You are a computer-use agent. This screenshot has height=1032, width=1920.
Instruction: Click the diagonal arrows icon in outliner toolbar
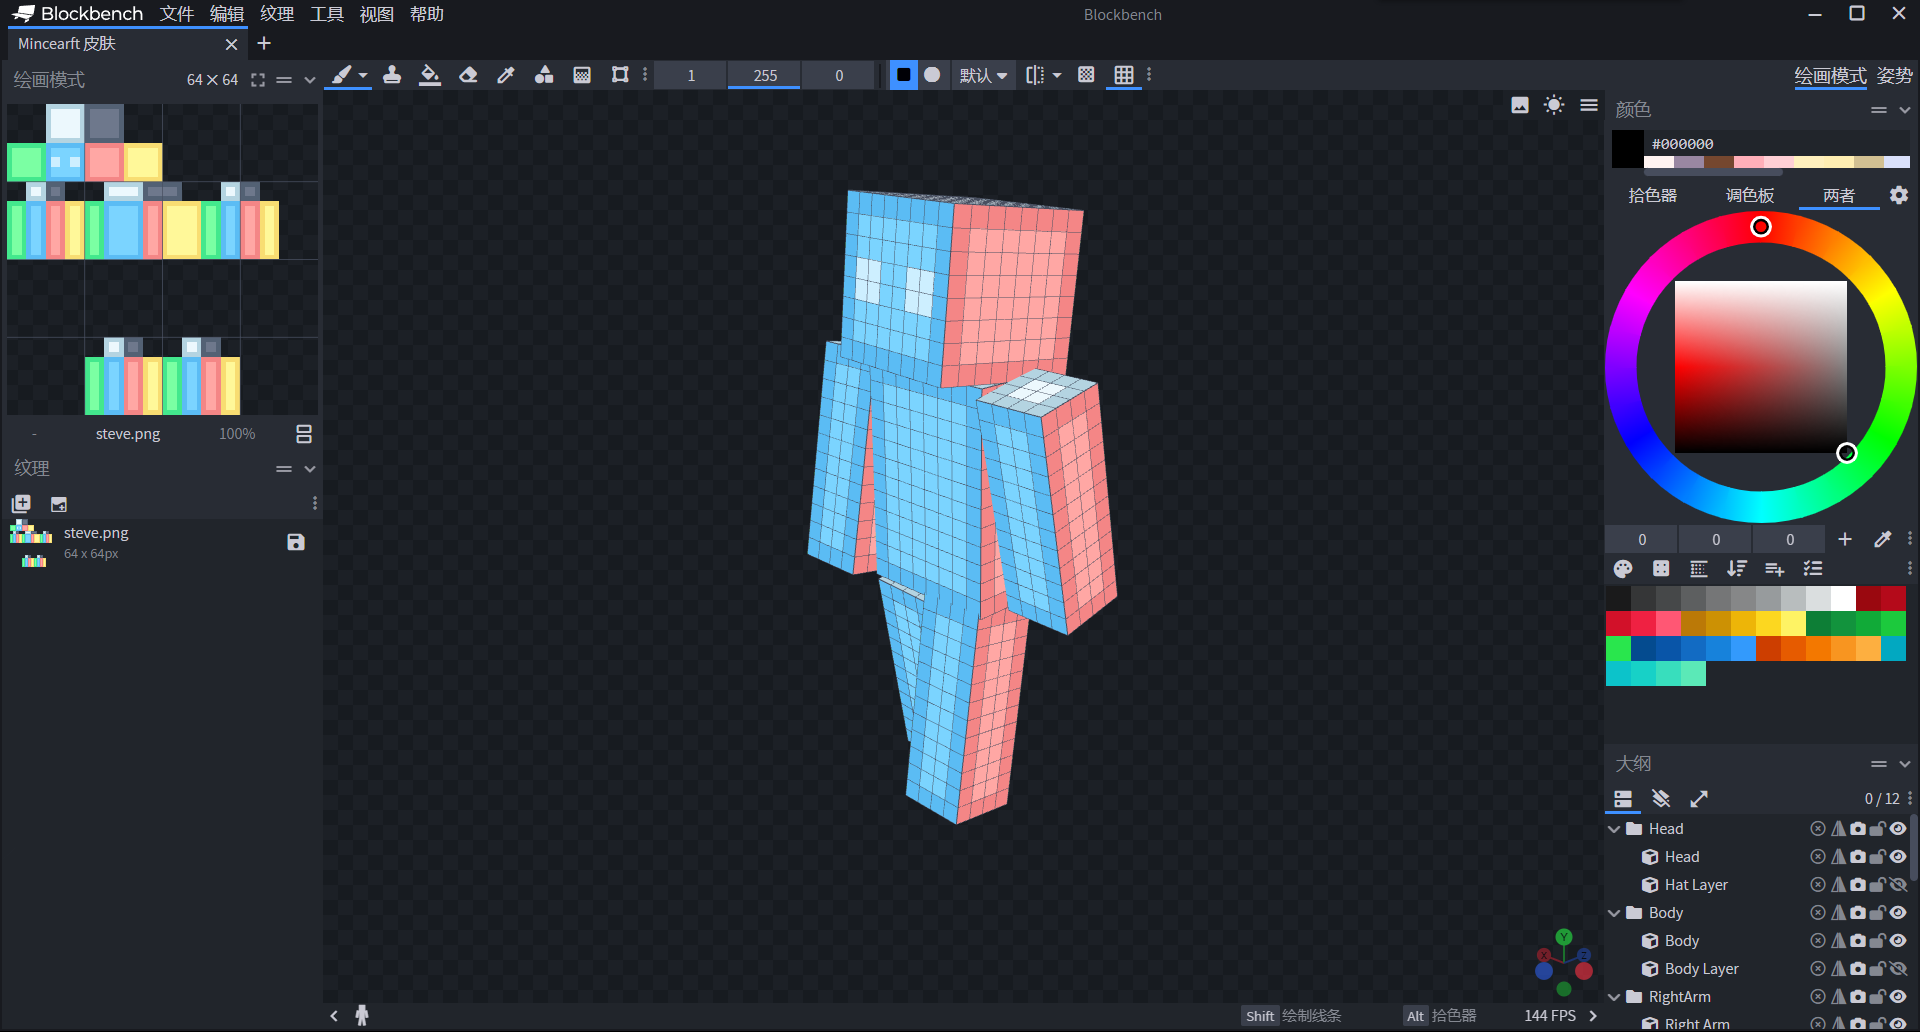[1699, 799]
